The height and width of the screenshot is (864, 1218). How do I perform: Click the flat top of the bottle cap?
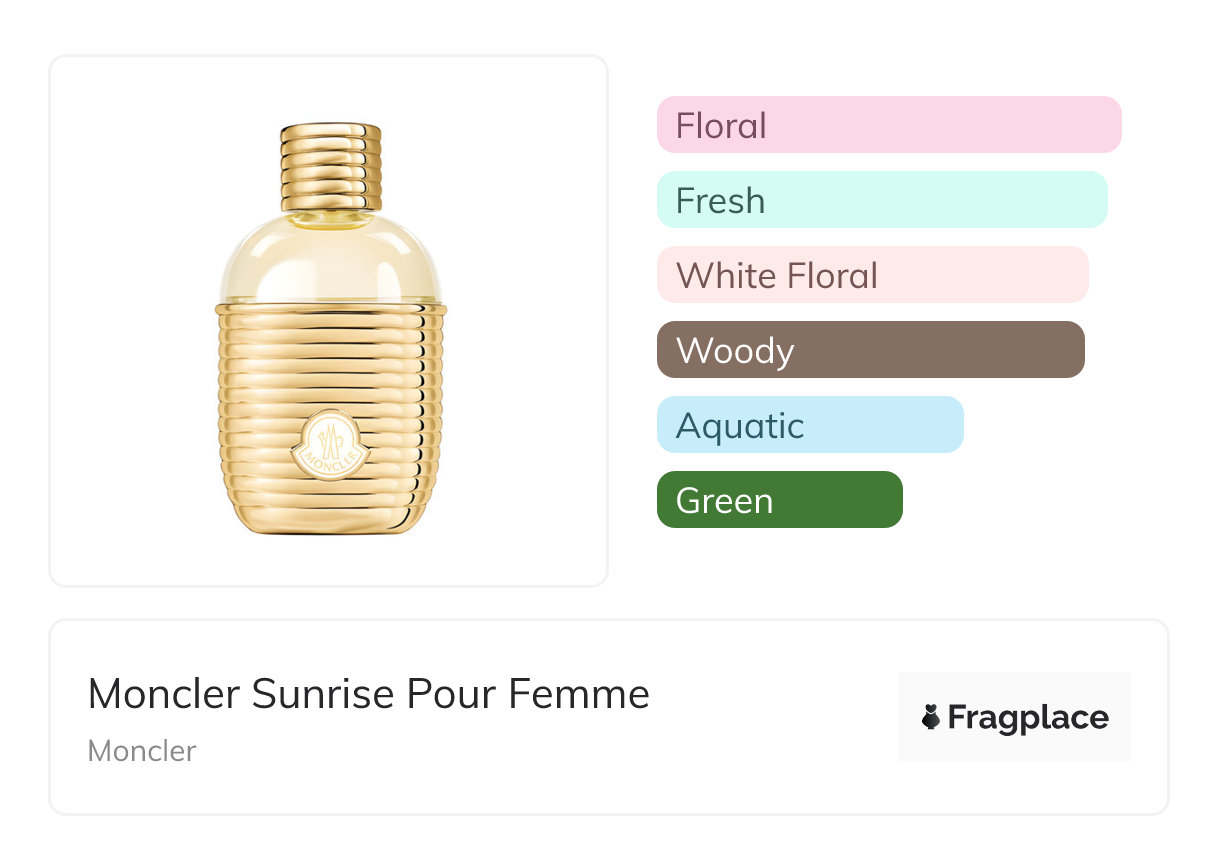pos(330,129)
